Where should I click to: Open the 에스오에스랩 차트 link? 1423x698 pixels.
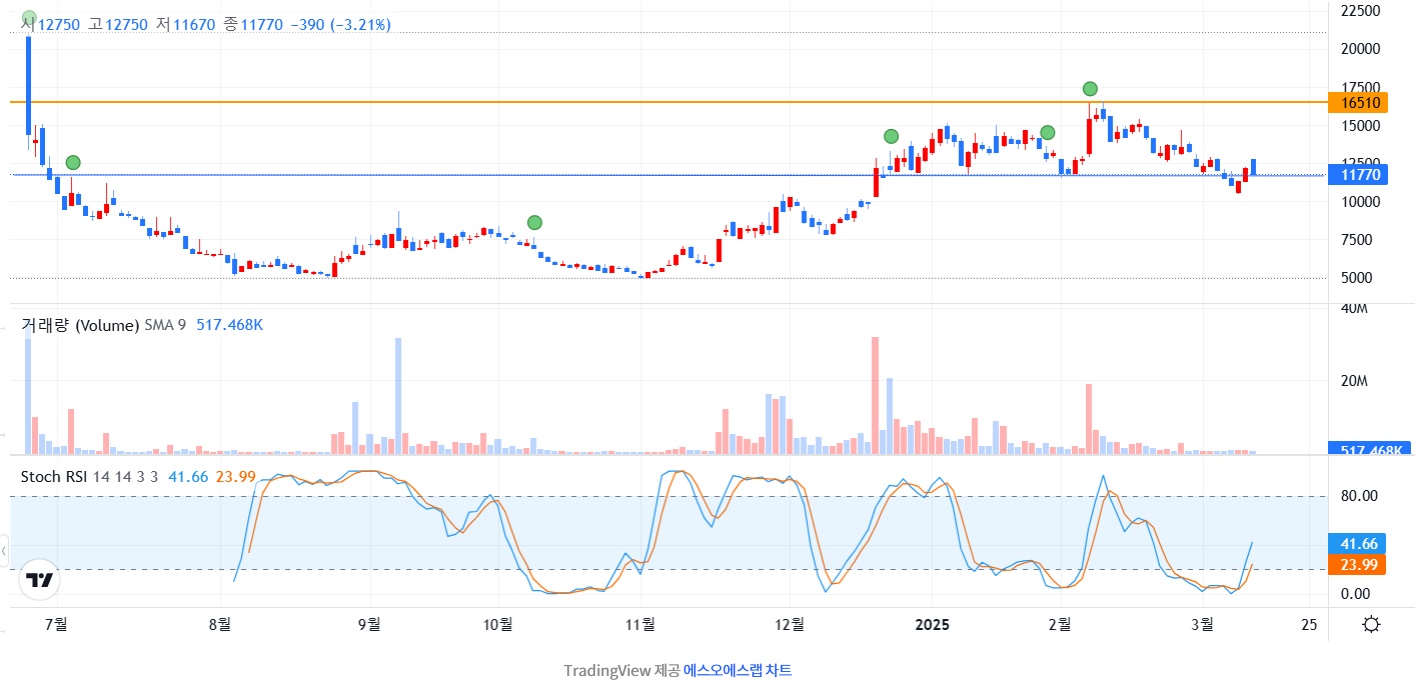[x=738, y=670]
